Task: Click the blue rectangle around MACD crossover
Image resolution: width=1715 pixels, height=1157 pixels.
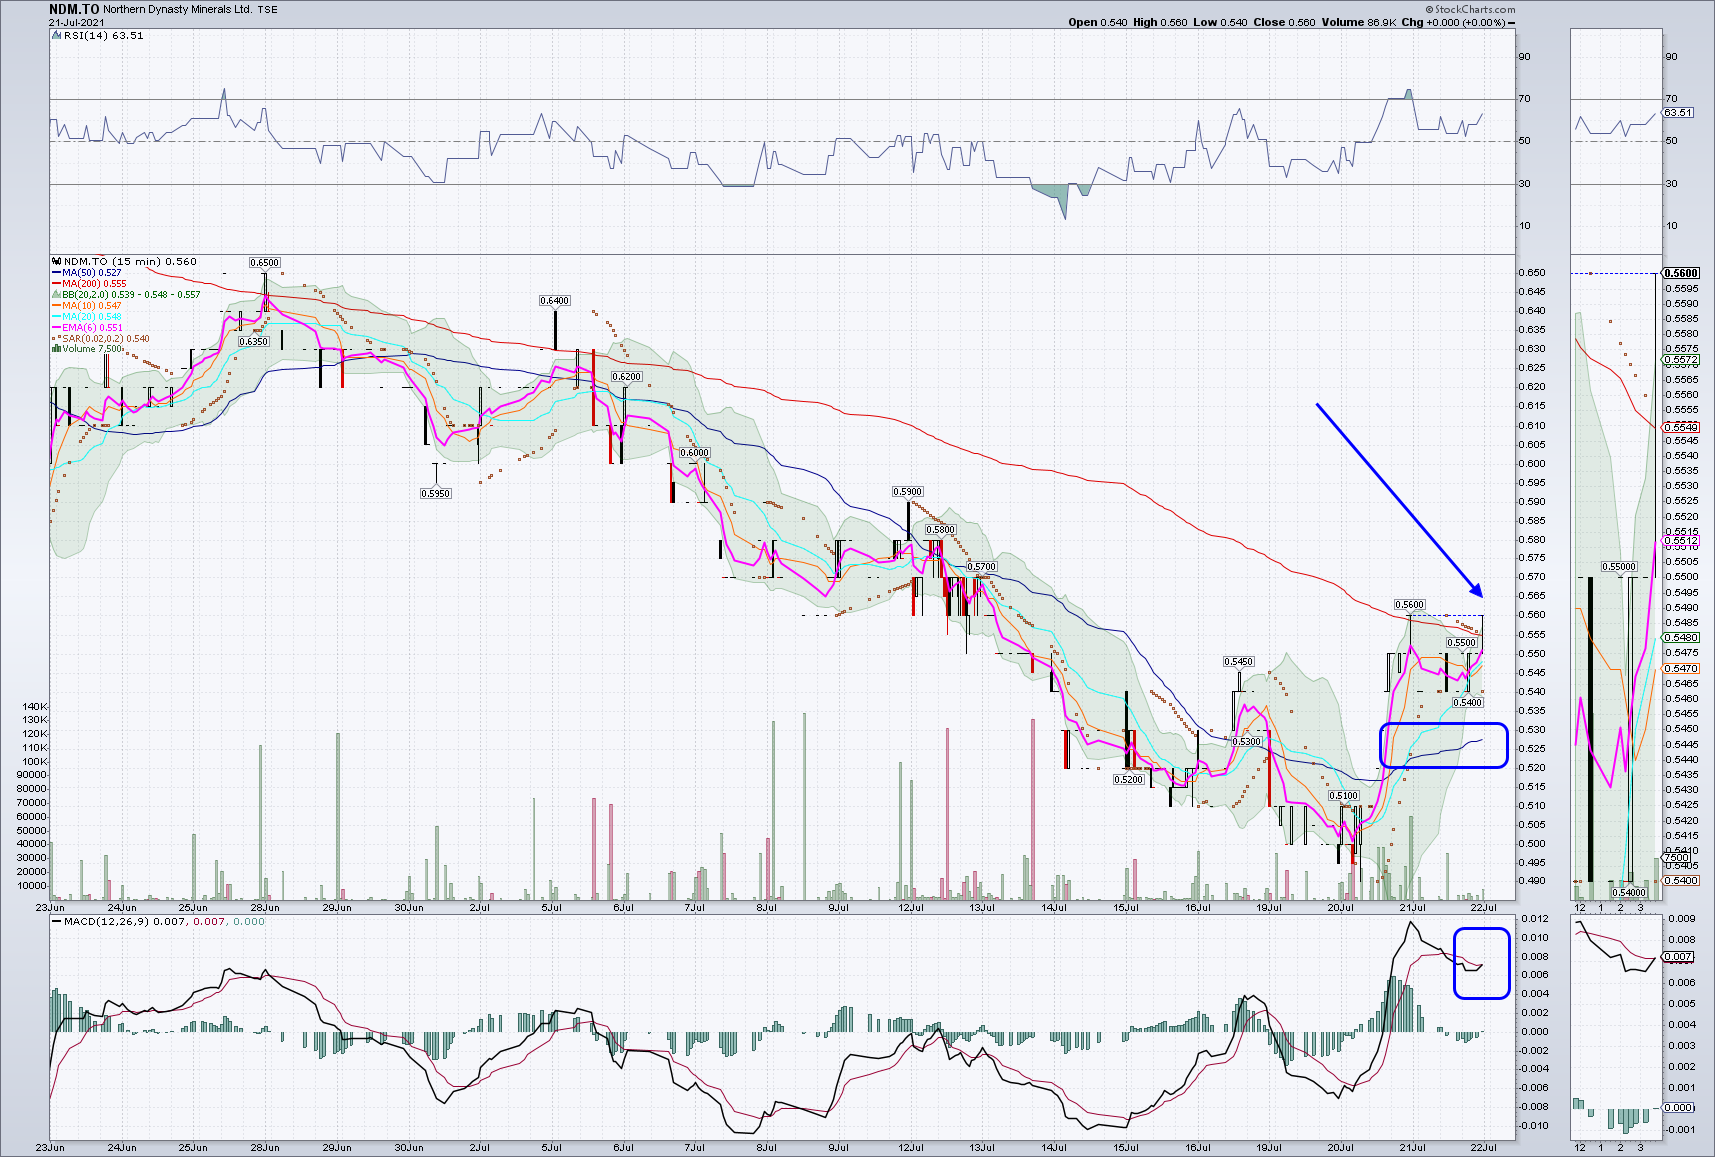Action: [1481, 963]
